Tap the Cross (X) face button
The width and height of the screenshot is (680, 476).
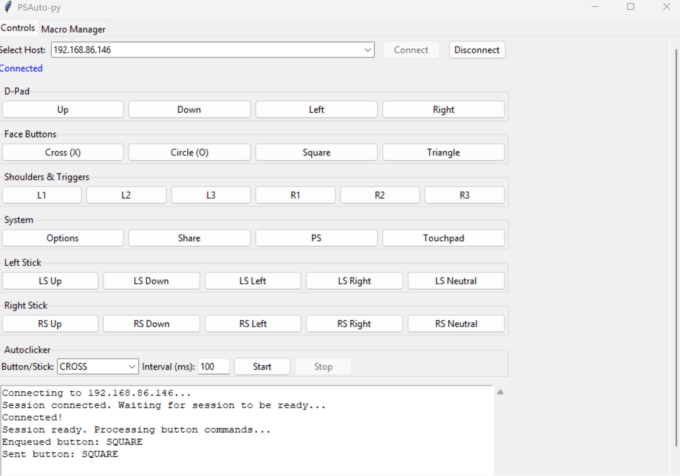pos(63,153)
